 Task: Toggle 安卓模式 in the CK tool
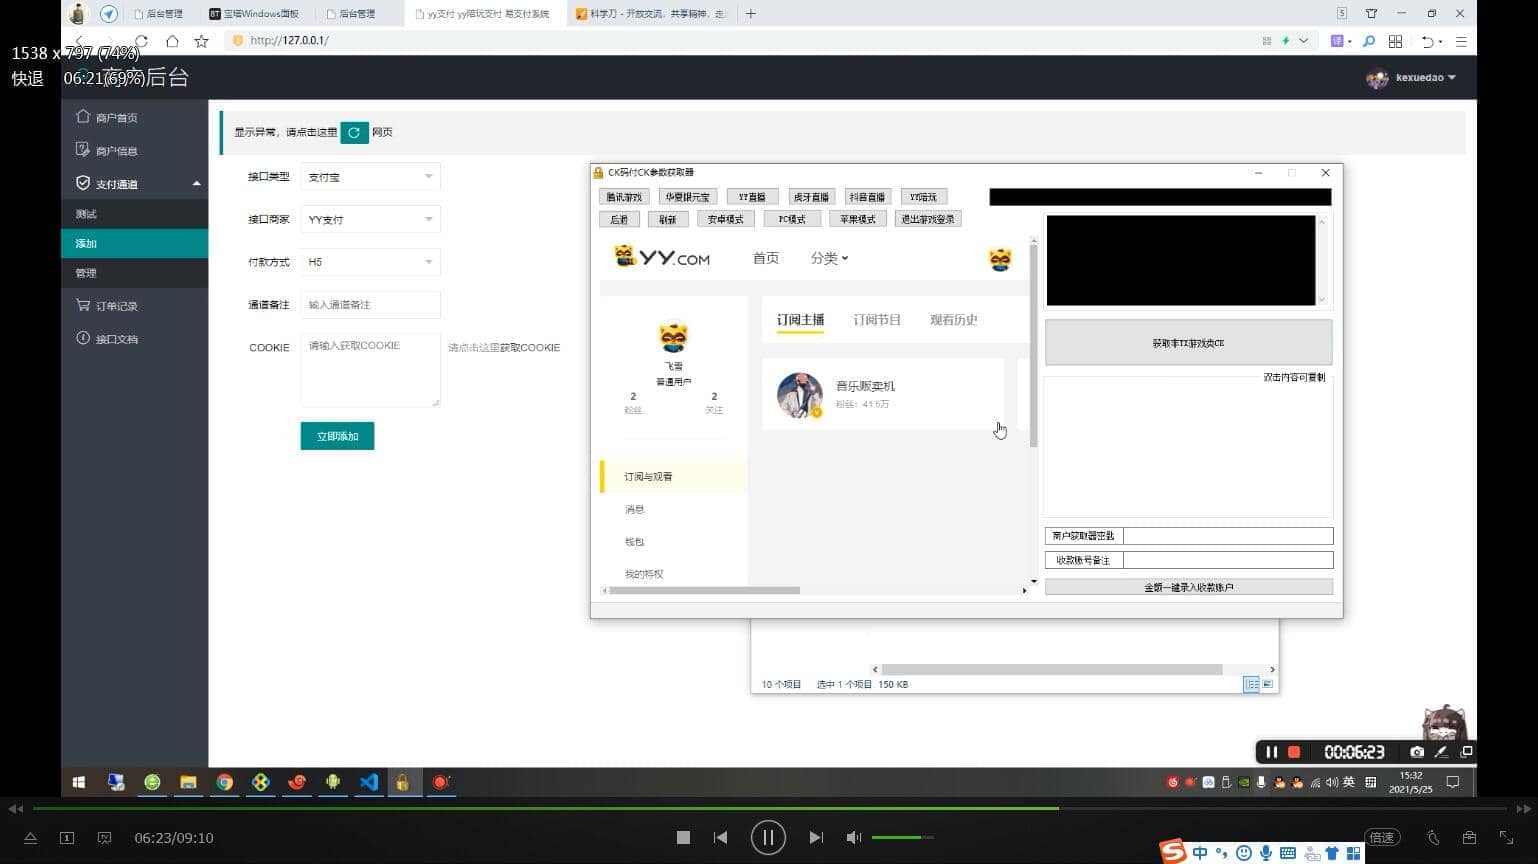[x=725, y=219]
